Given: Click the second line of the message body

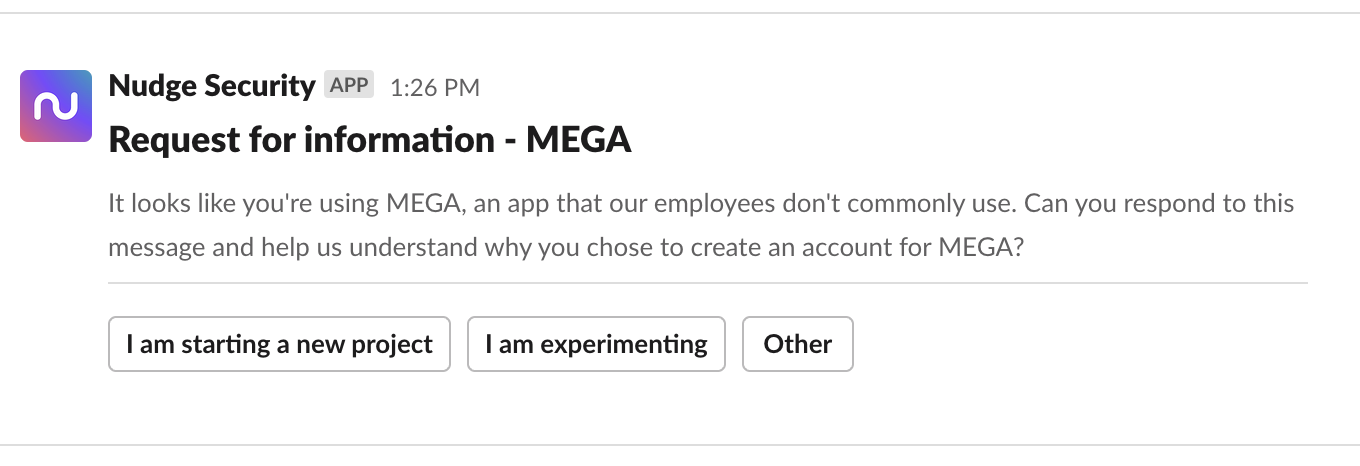Looking at the screenshot, I should tap(565, 247).
